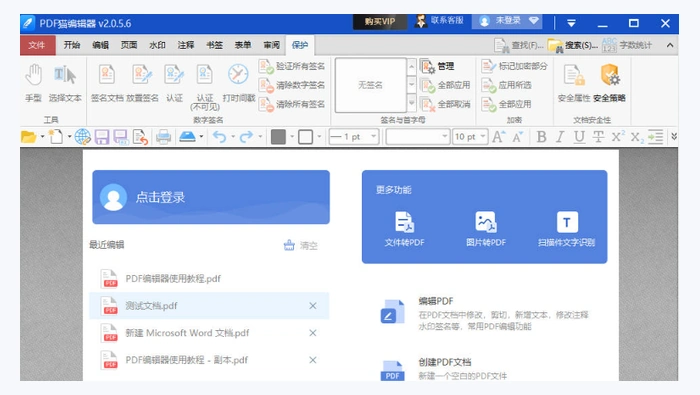Open Image to PDF converter

coord(486,229)
